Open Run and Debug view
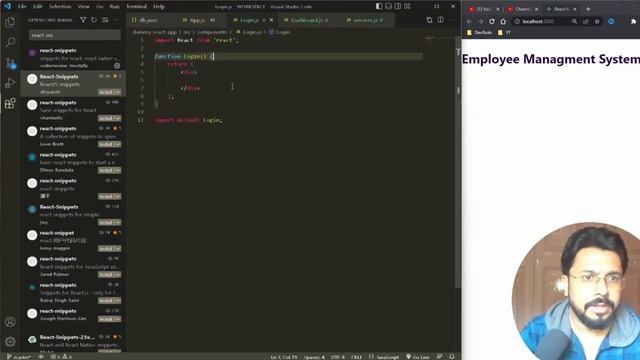This screenshot has height=360, width=640. 10,83
